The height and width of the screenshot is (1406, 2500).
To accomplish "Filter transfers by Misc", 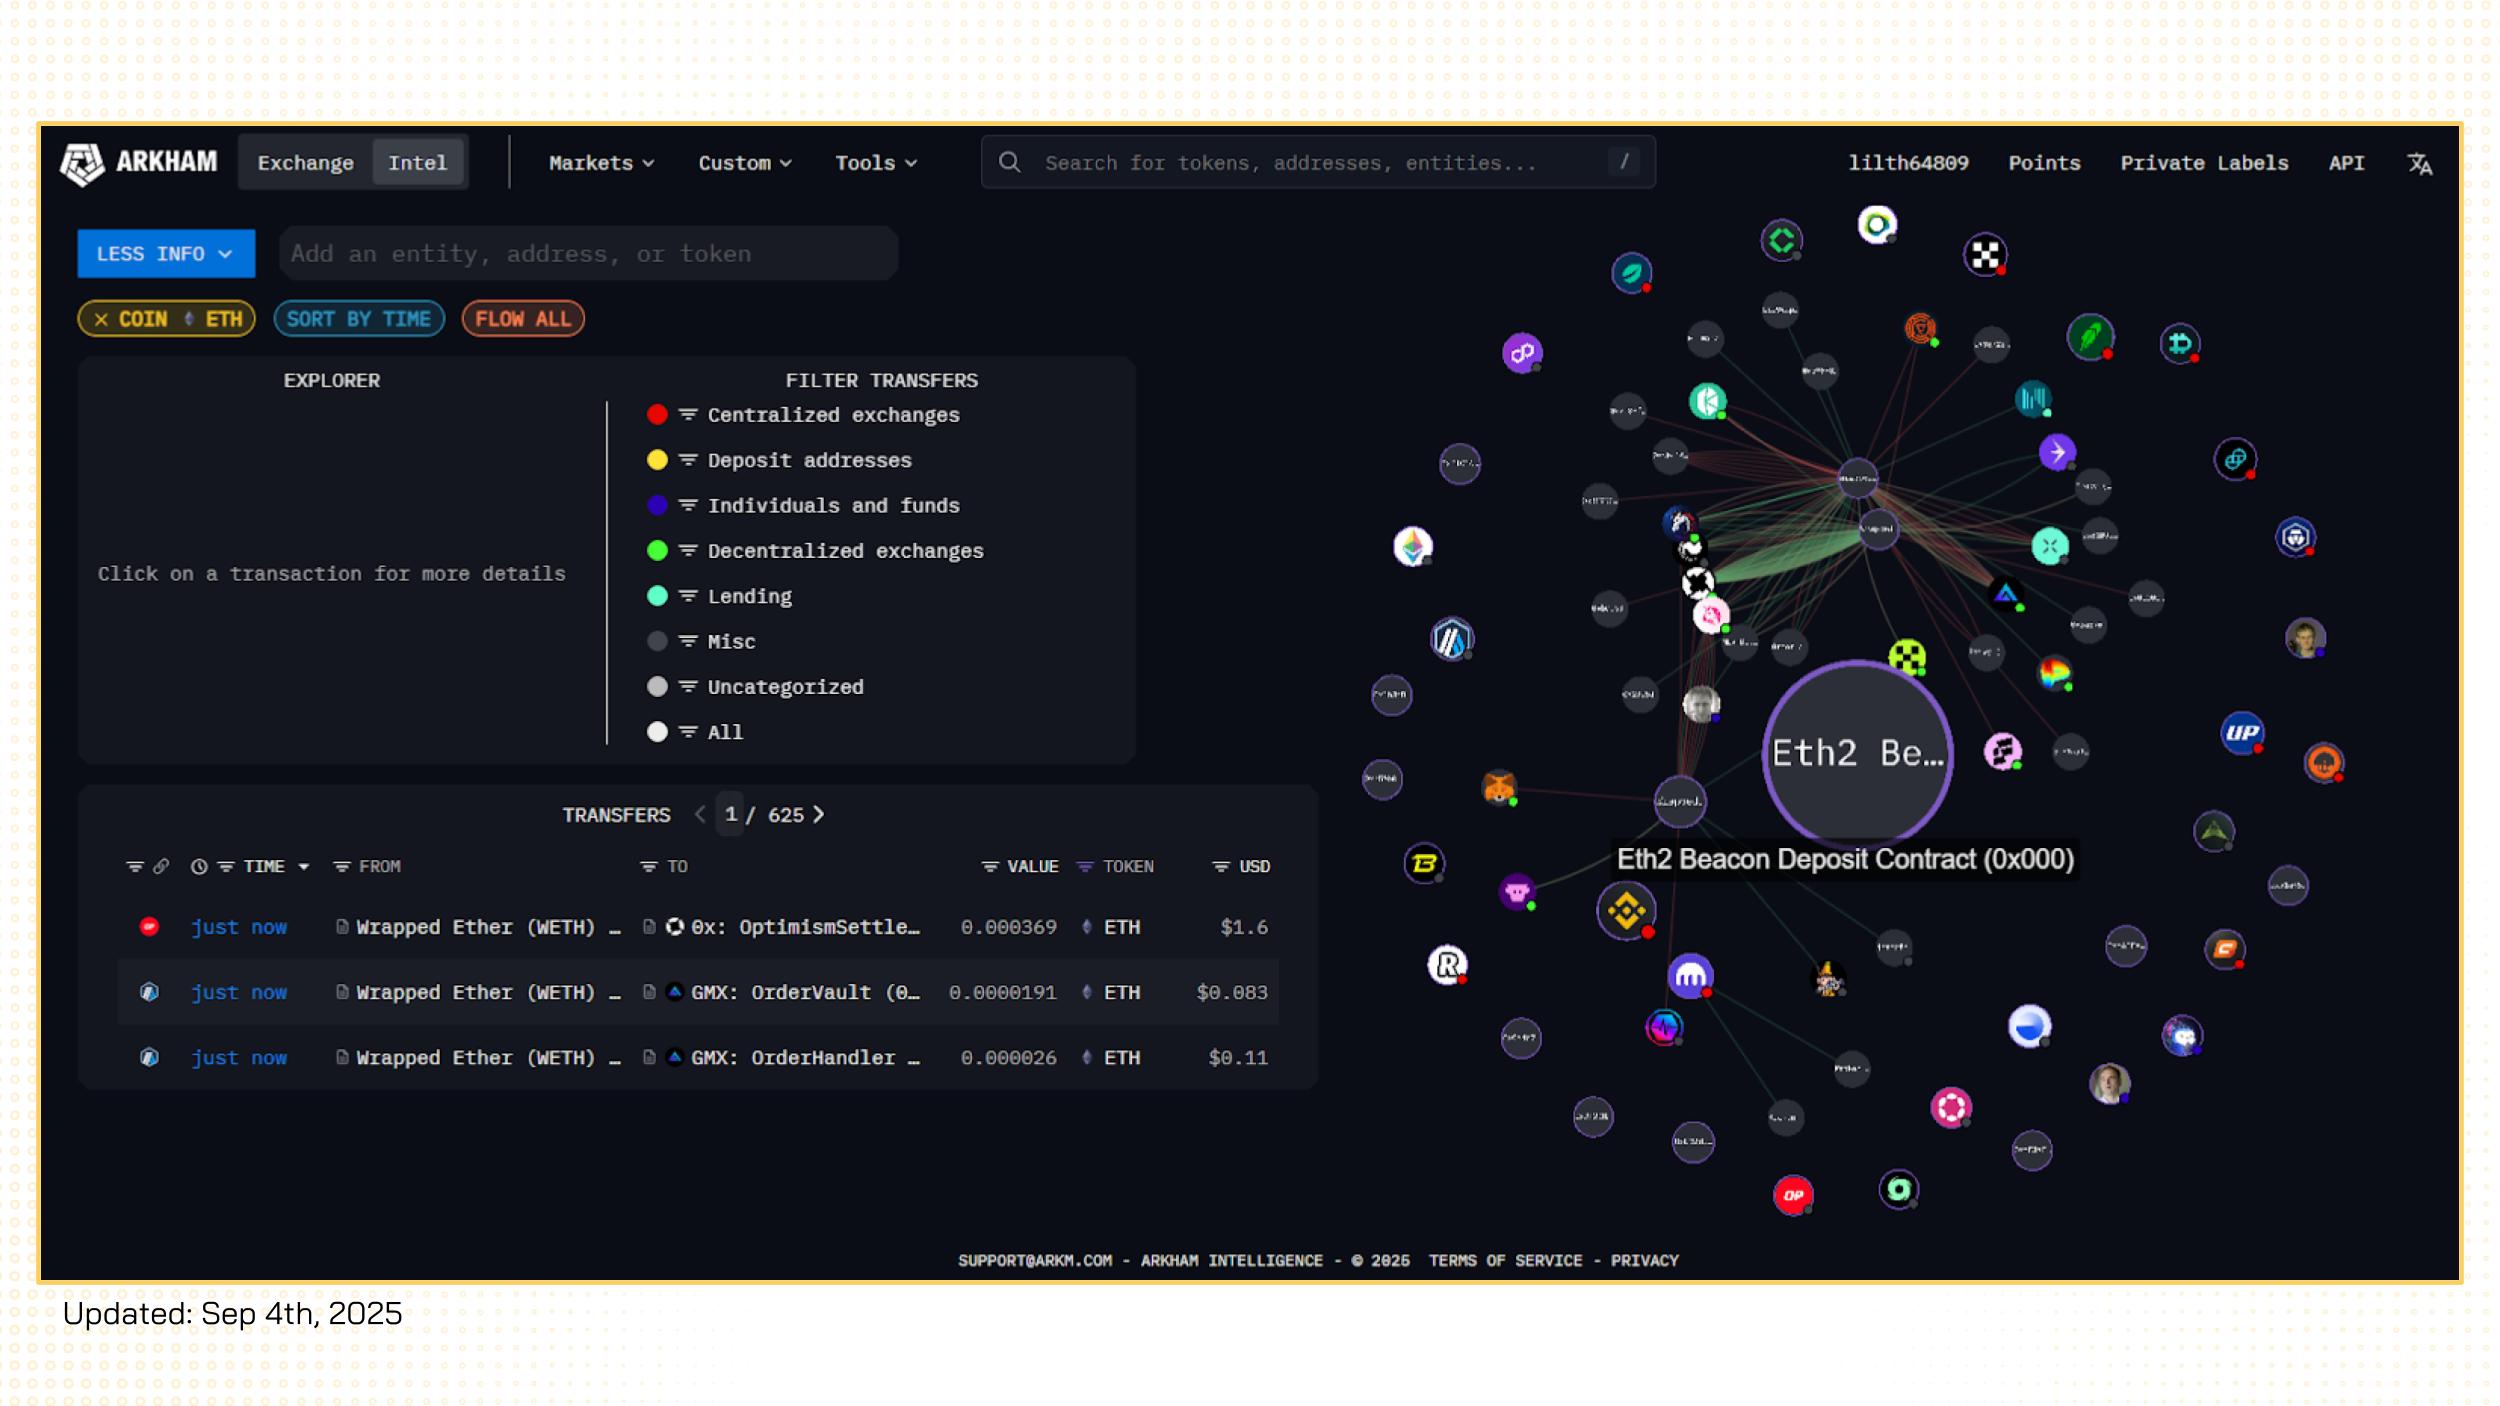I will coord(702,642).
